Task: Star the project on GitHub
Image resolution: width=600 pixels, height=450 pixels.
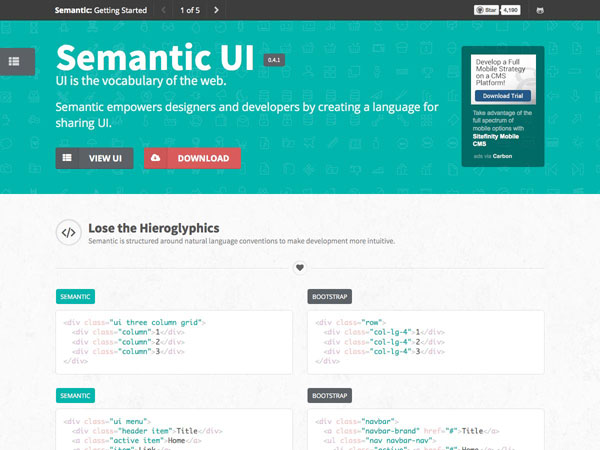Action: [486, 10]
